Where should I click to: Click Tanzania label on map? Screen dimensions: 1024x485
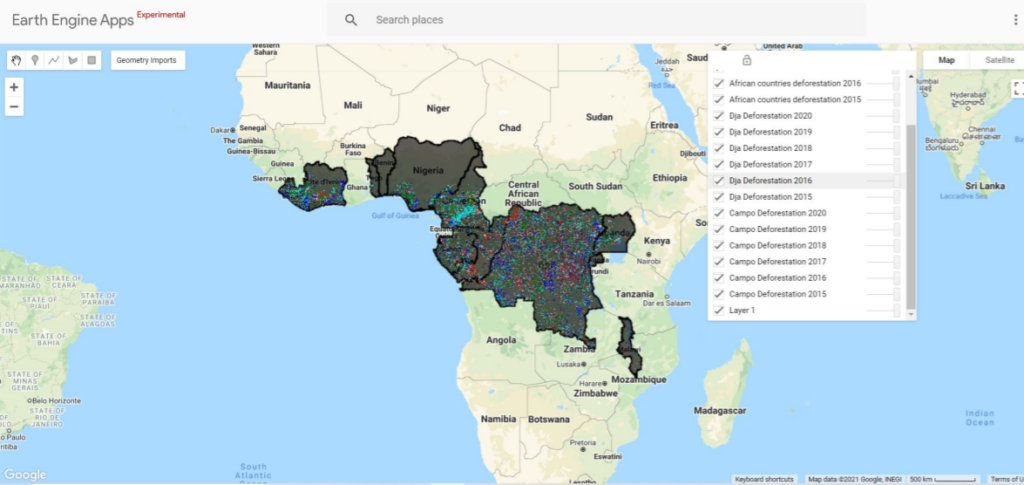[633, 294]
